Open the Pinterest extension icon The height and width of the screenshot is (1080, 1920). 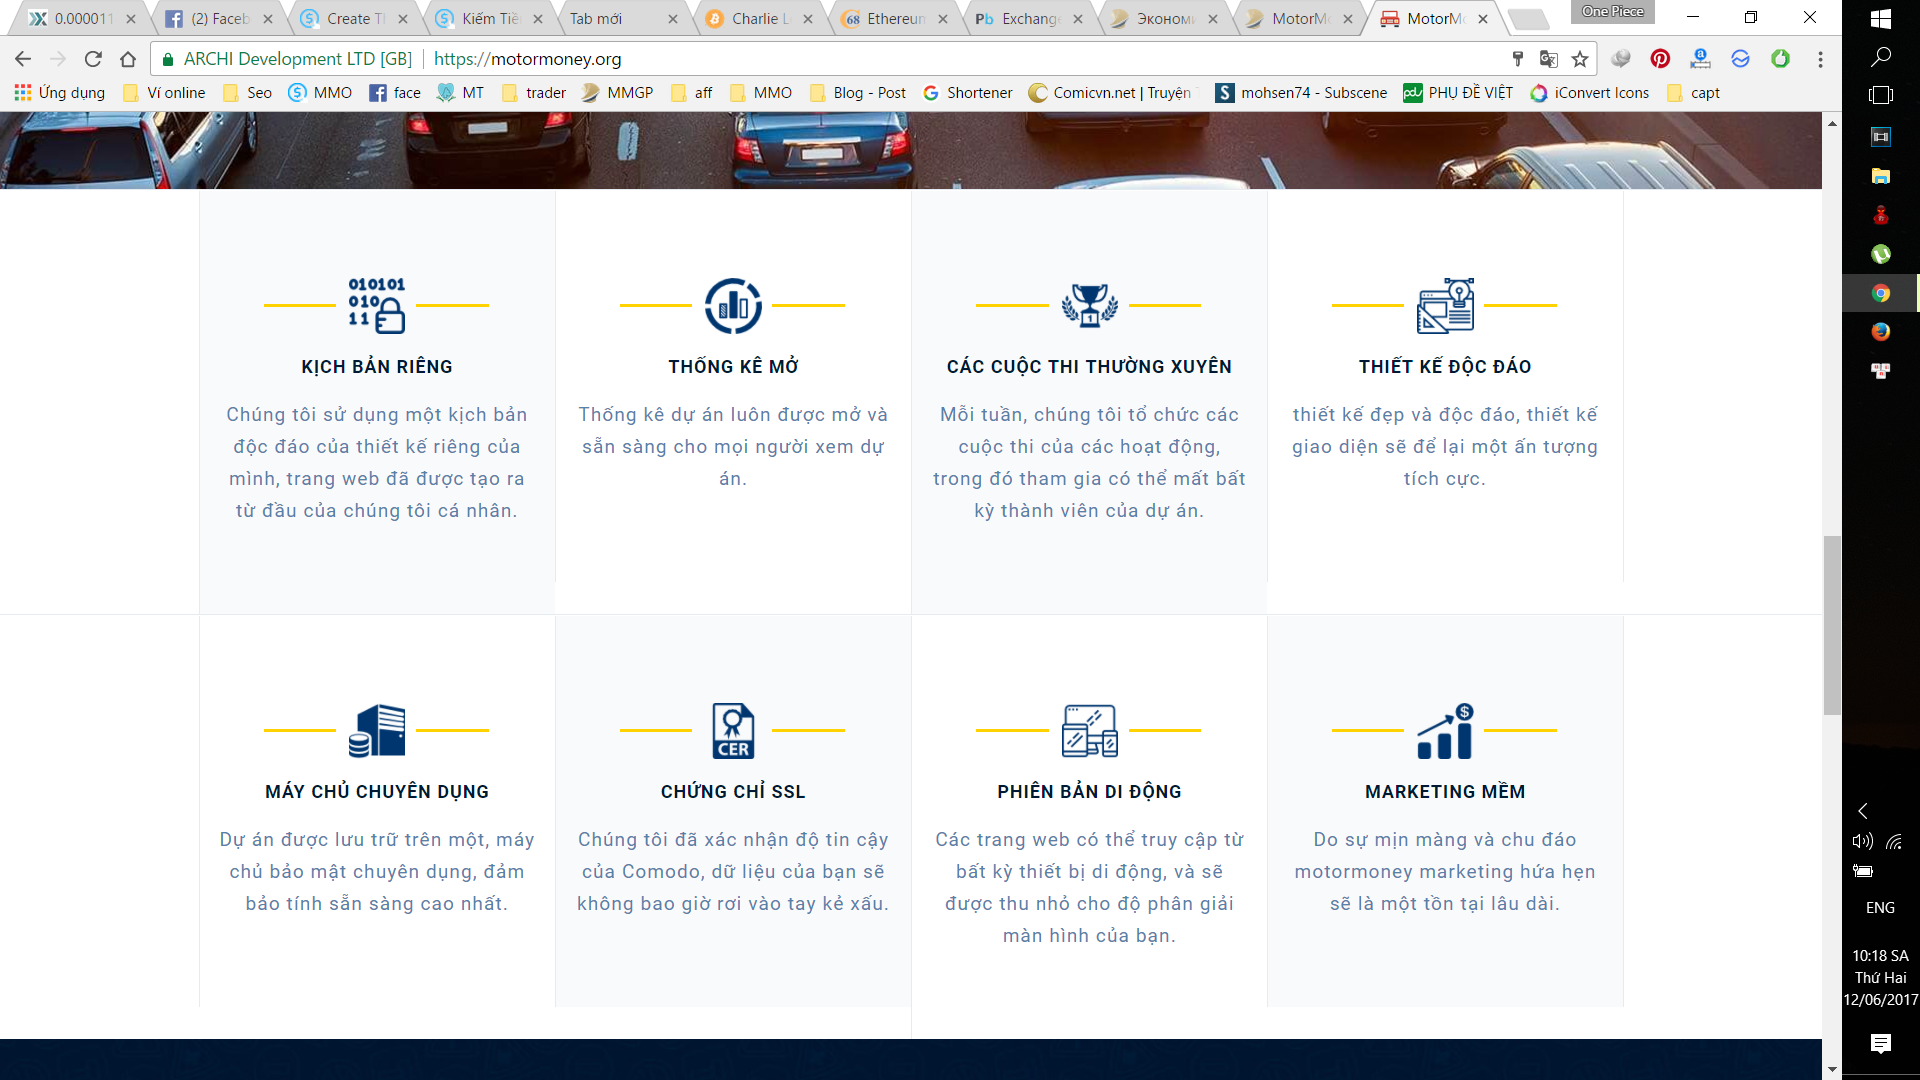point(1660,59)
